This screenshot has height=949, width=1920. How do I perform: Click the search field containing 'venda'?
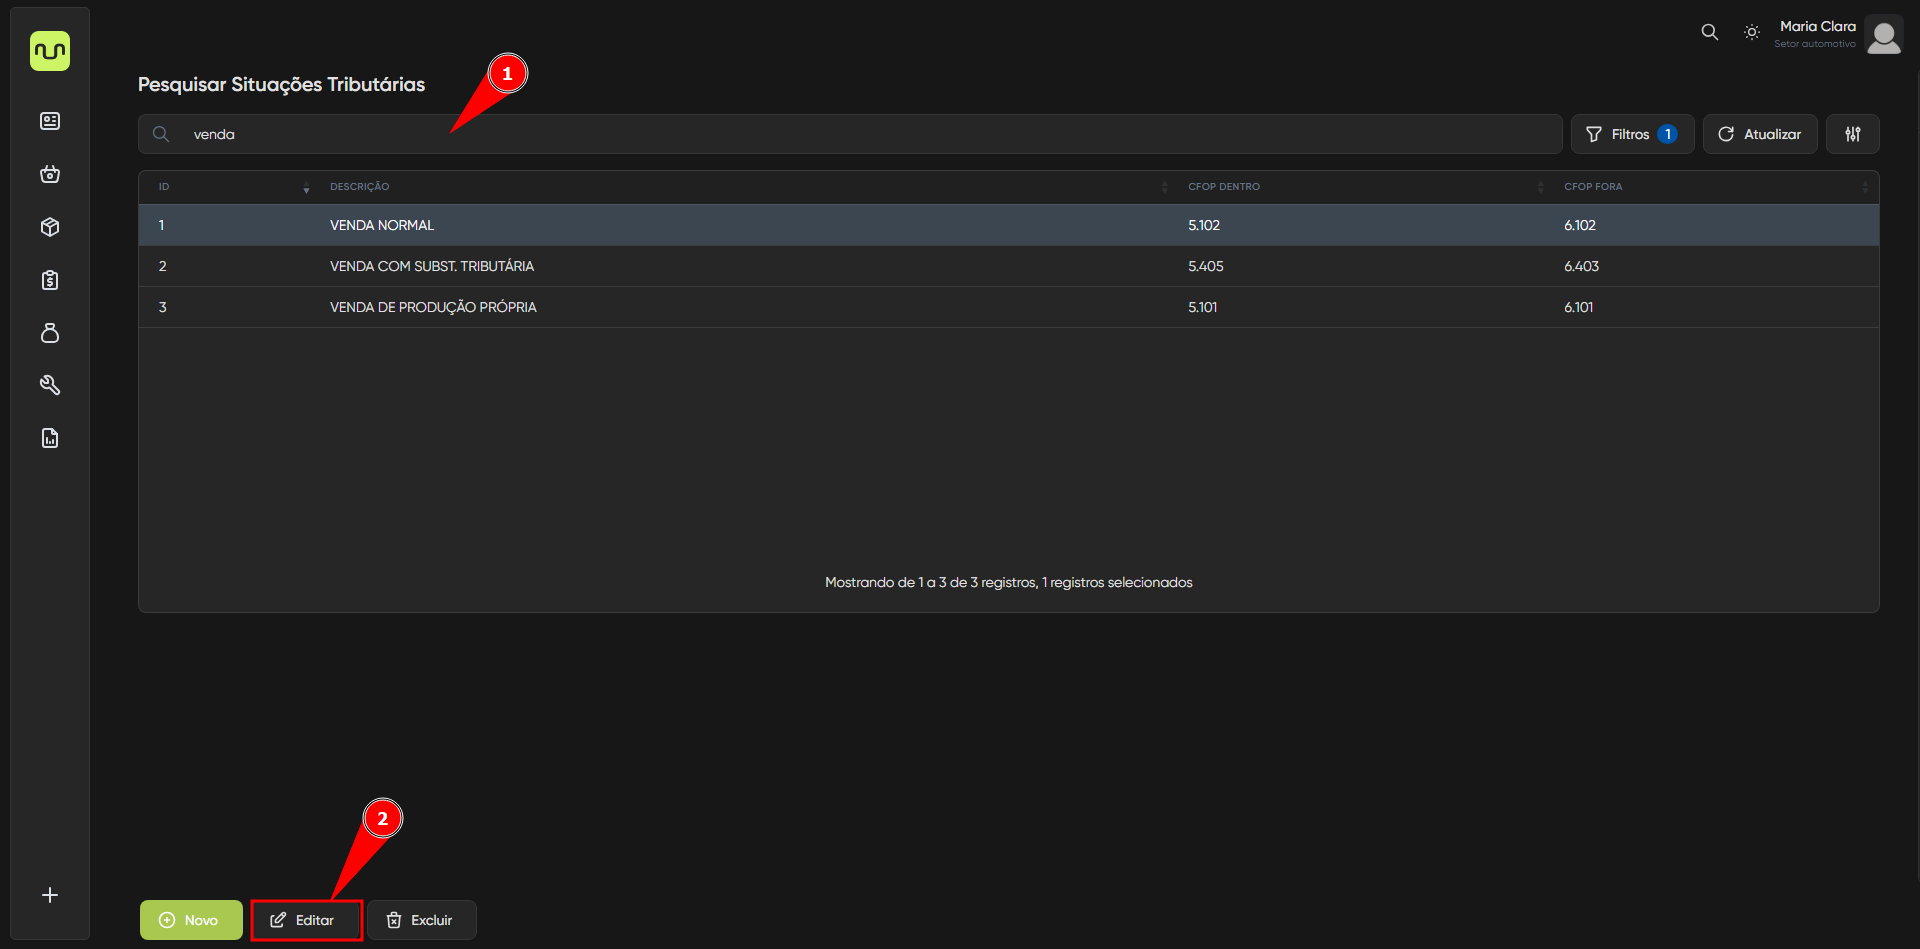[850, 134]
